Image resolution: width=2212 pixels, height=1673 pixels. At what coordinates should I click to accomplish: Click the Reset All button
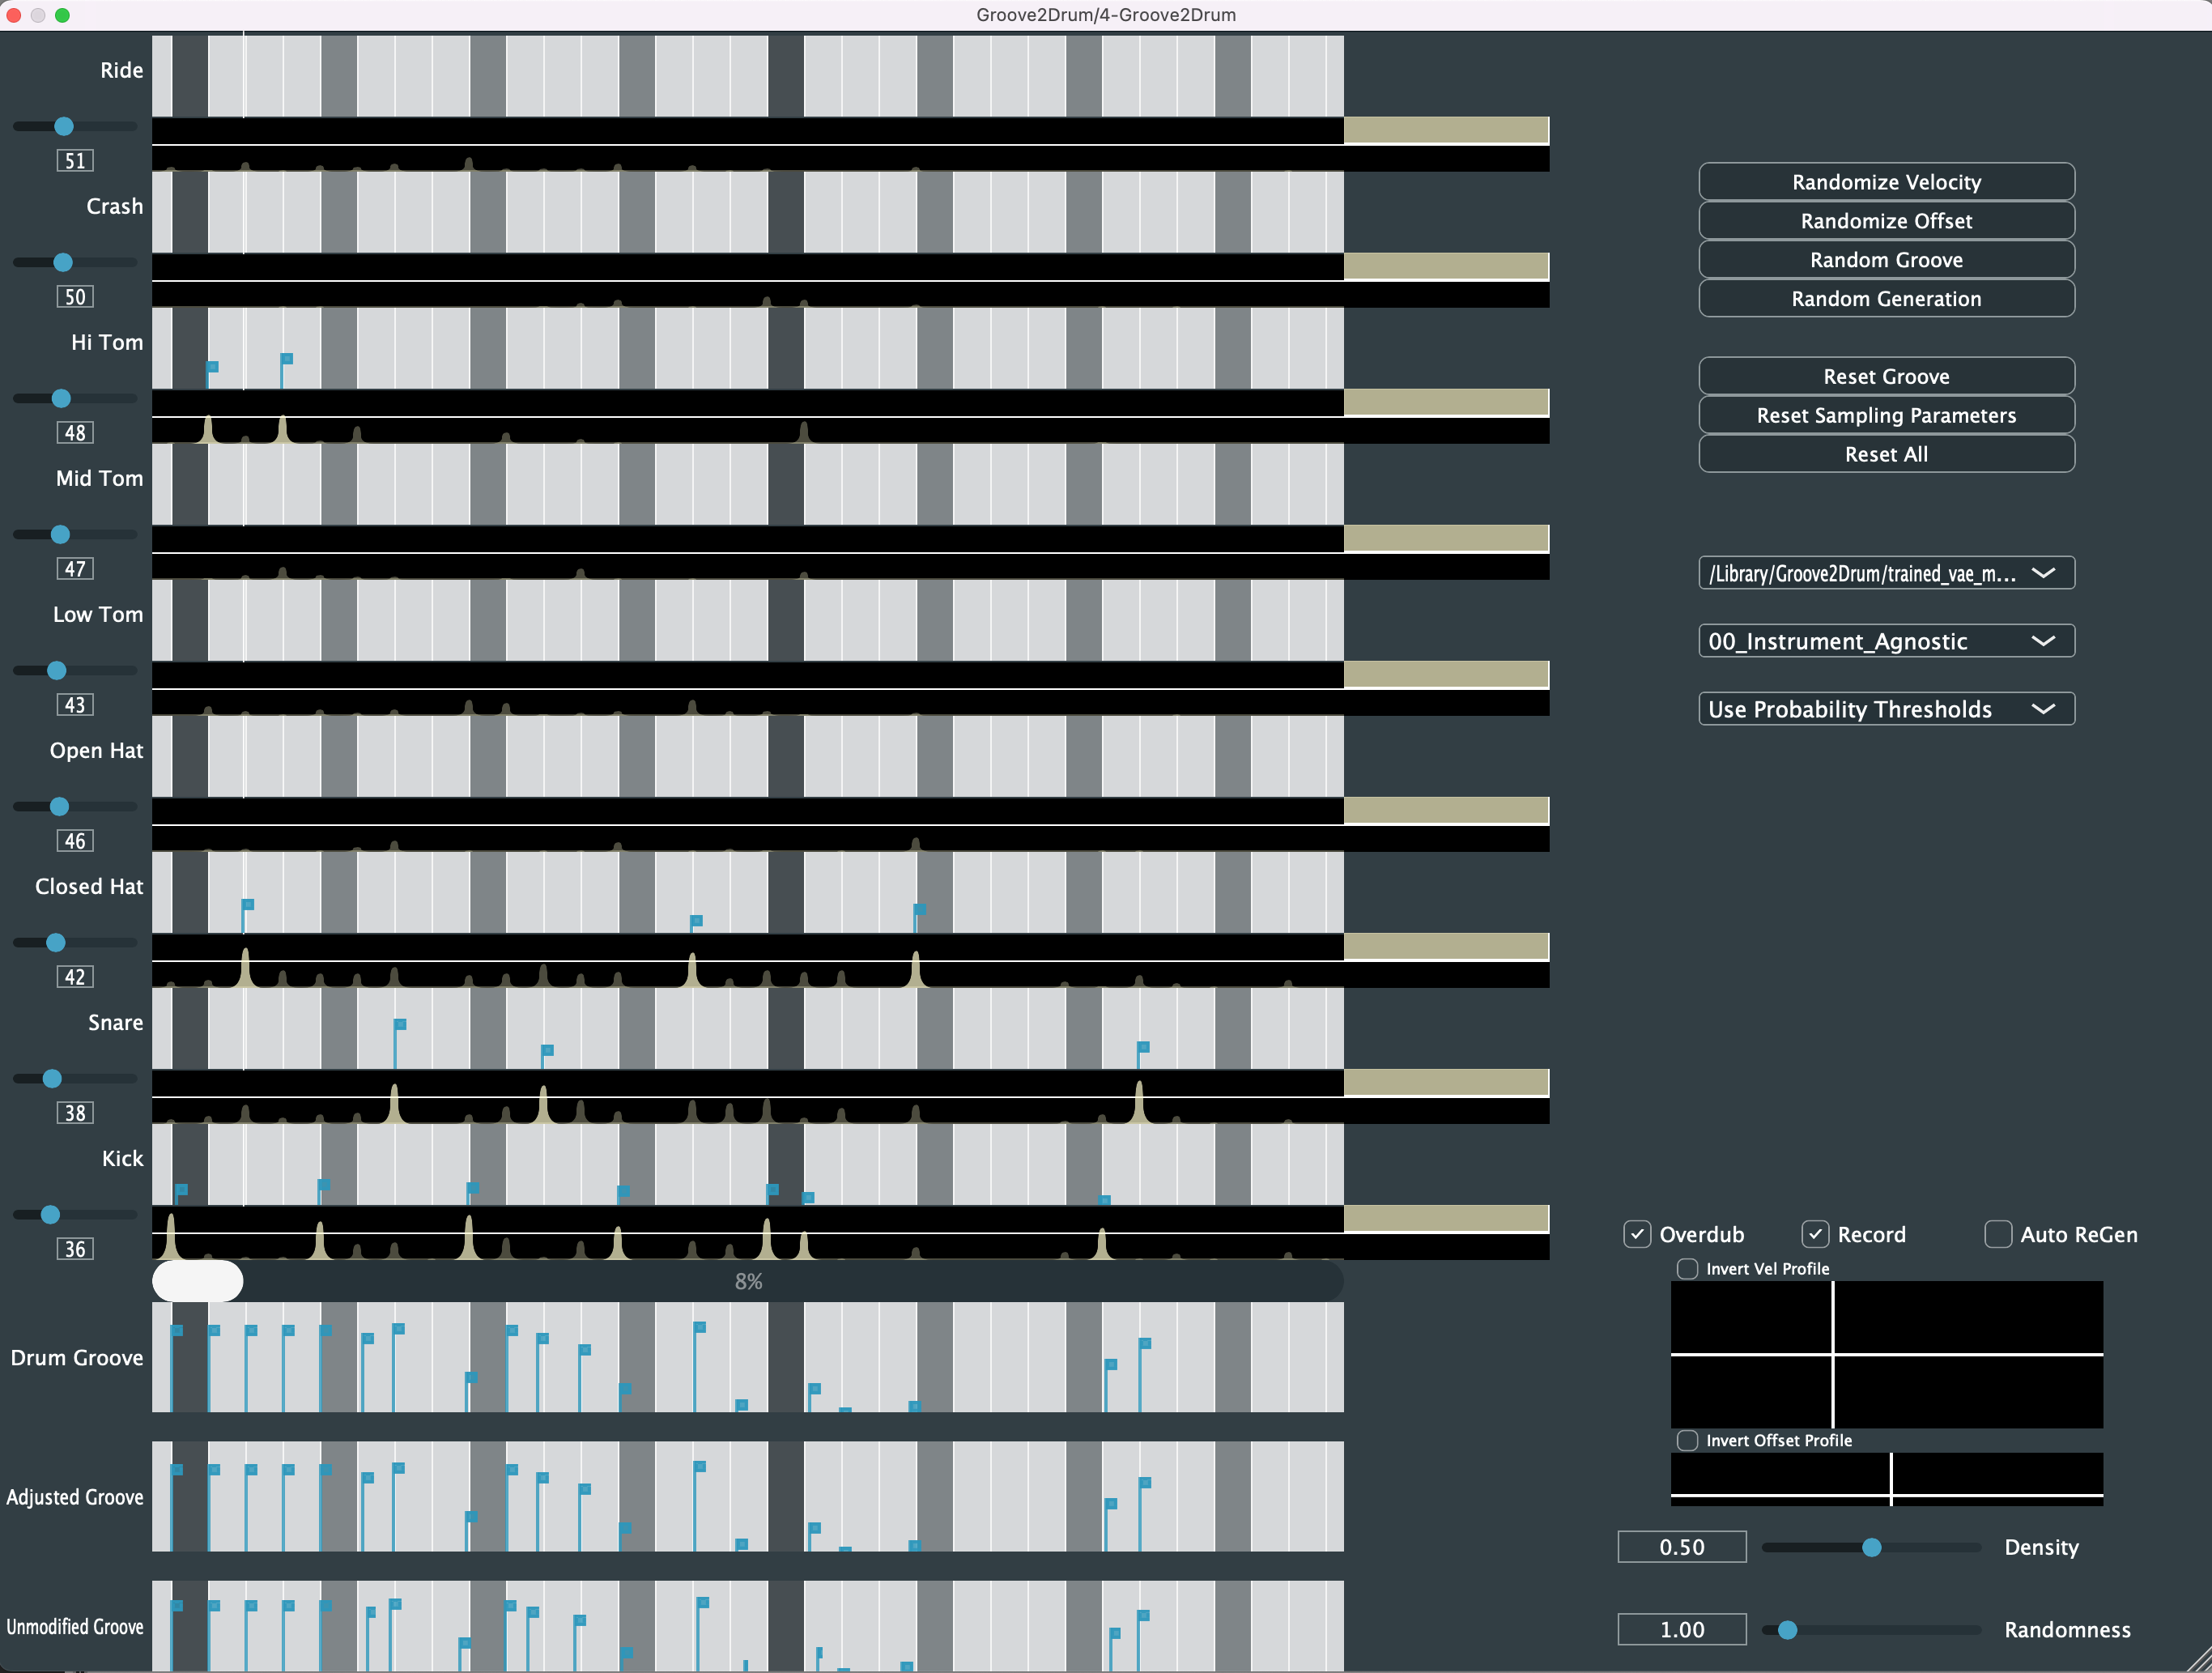[x=1886, y=454]
